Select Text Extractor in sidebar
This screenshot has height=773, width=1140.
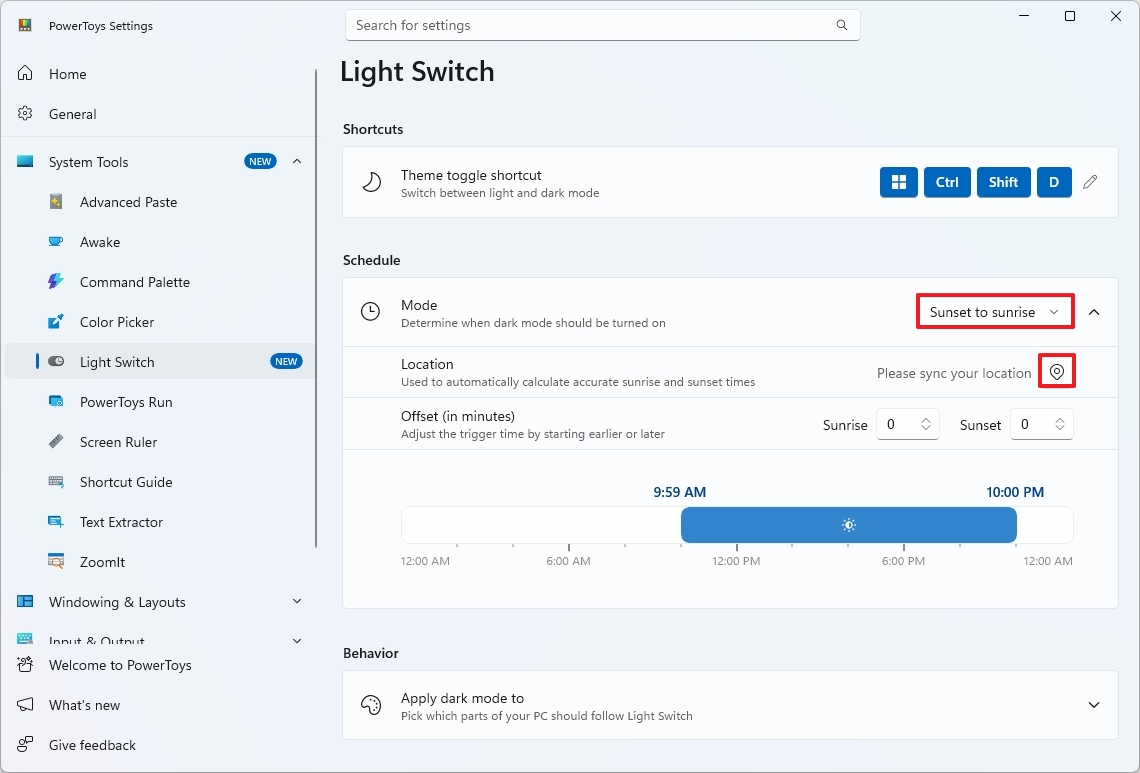pyautogui.click(x=121, y=522)
